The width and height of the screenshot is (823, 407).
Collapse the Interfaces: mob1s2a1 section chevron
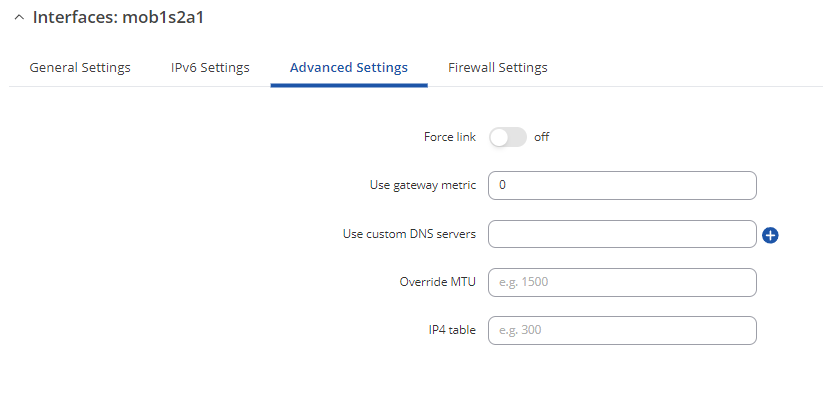19,17
